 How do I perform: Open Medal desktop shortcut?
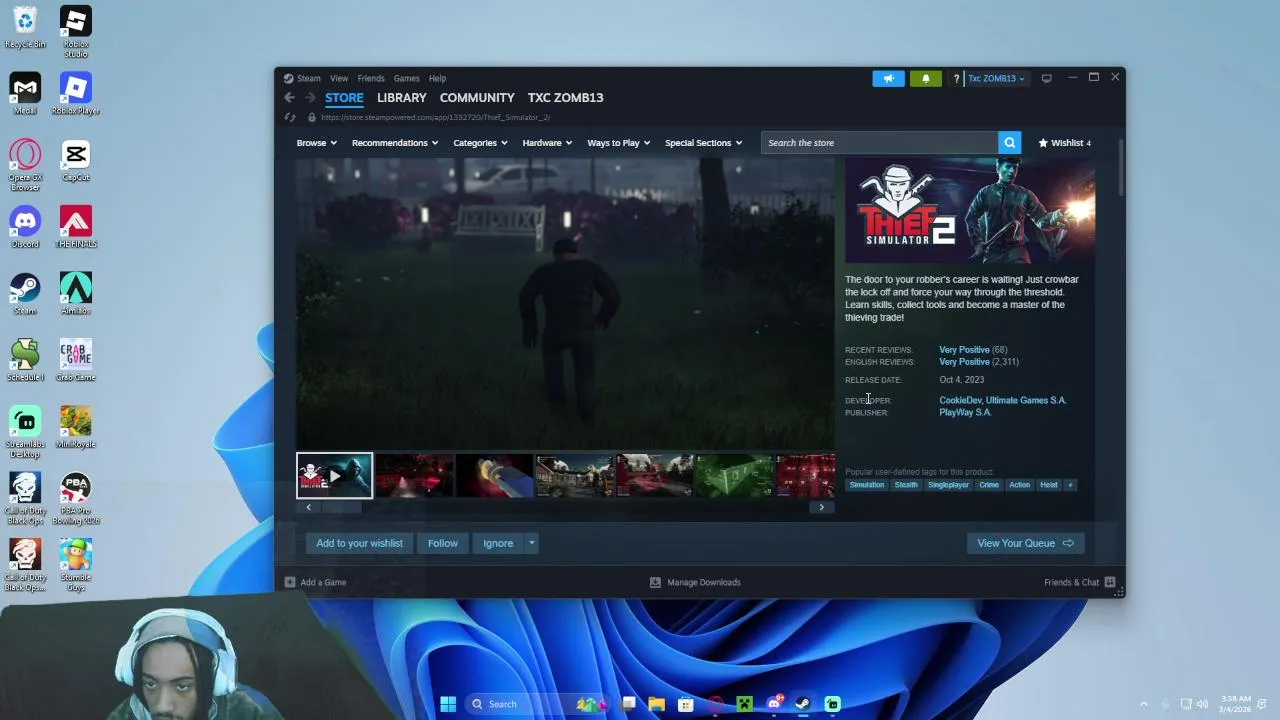coord(25,93)
